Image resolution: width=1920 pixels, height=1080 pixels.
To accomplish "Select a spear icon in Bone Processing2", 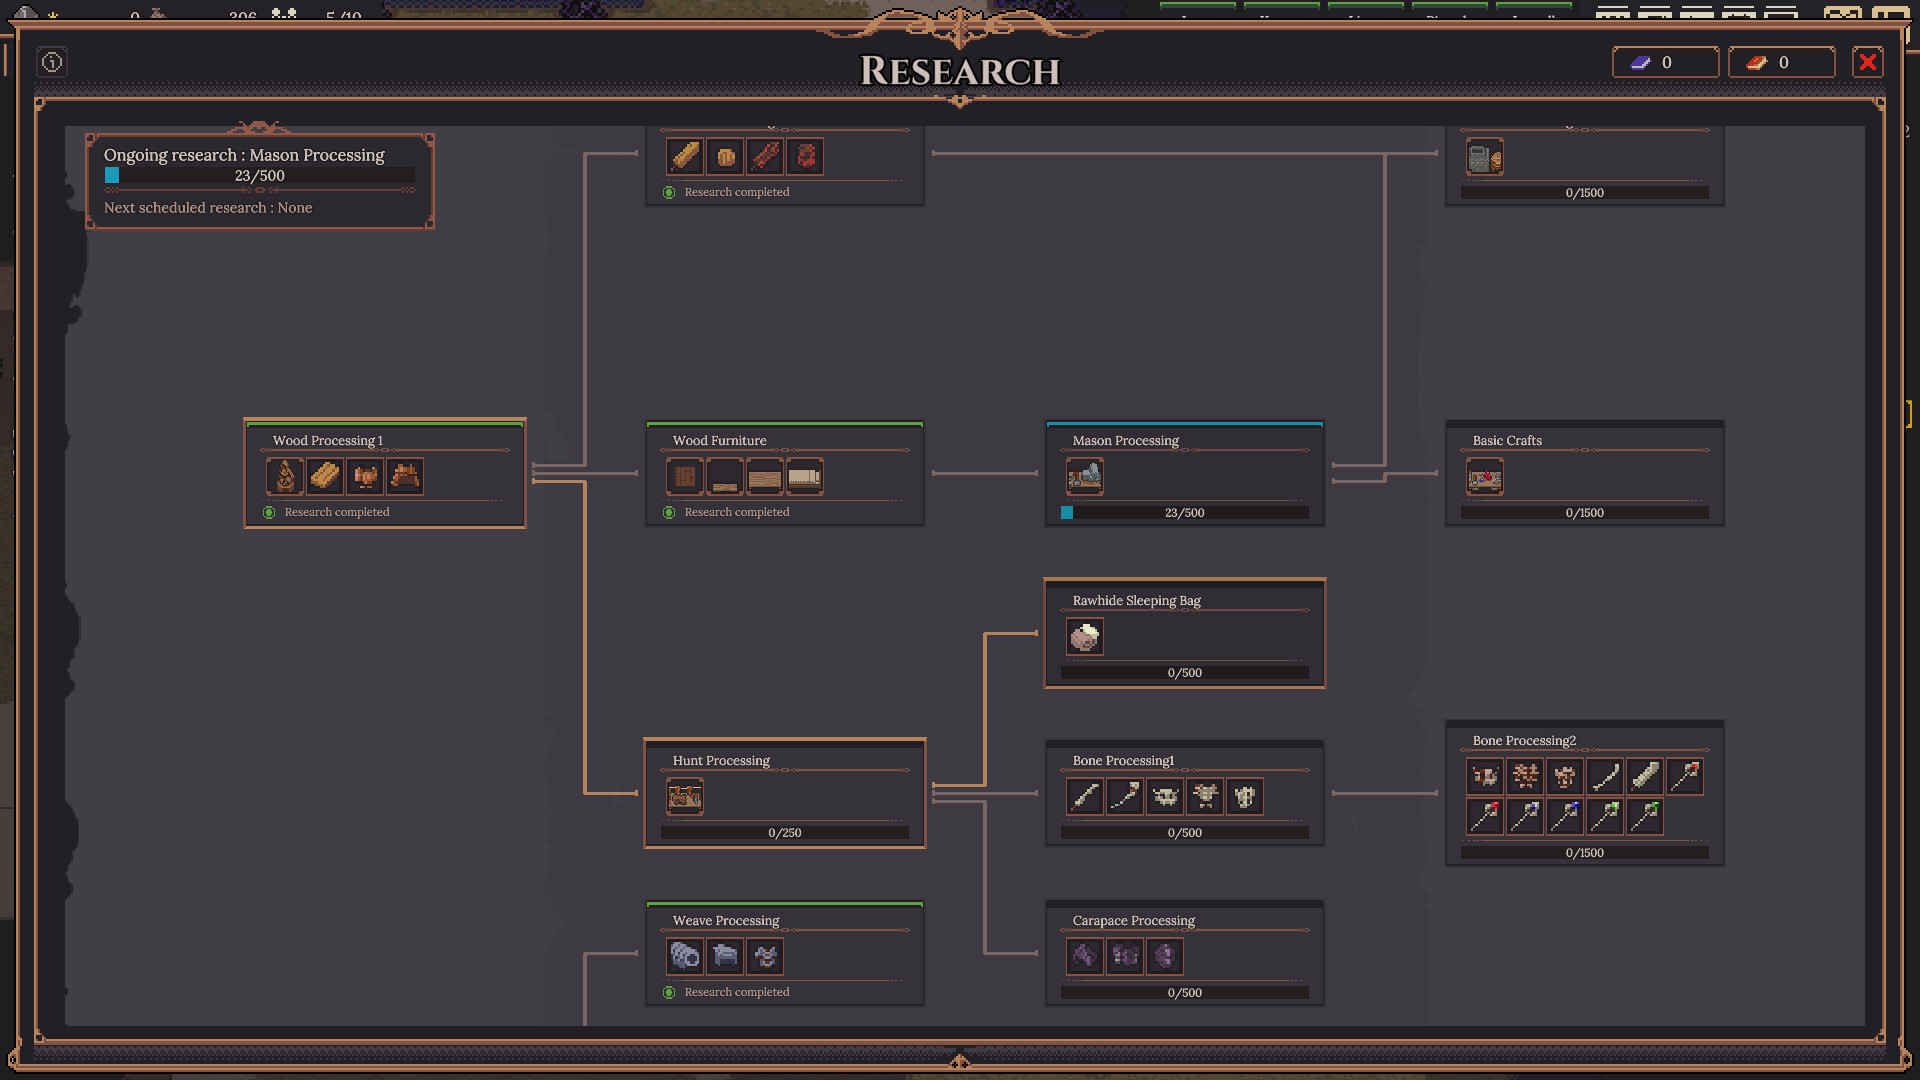I will point(1604,776).
